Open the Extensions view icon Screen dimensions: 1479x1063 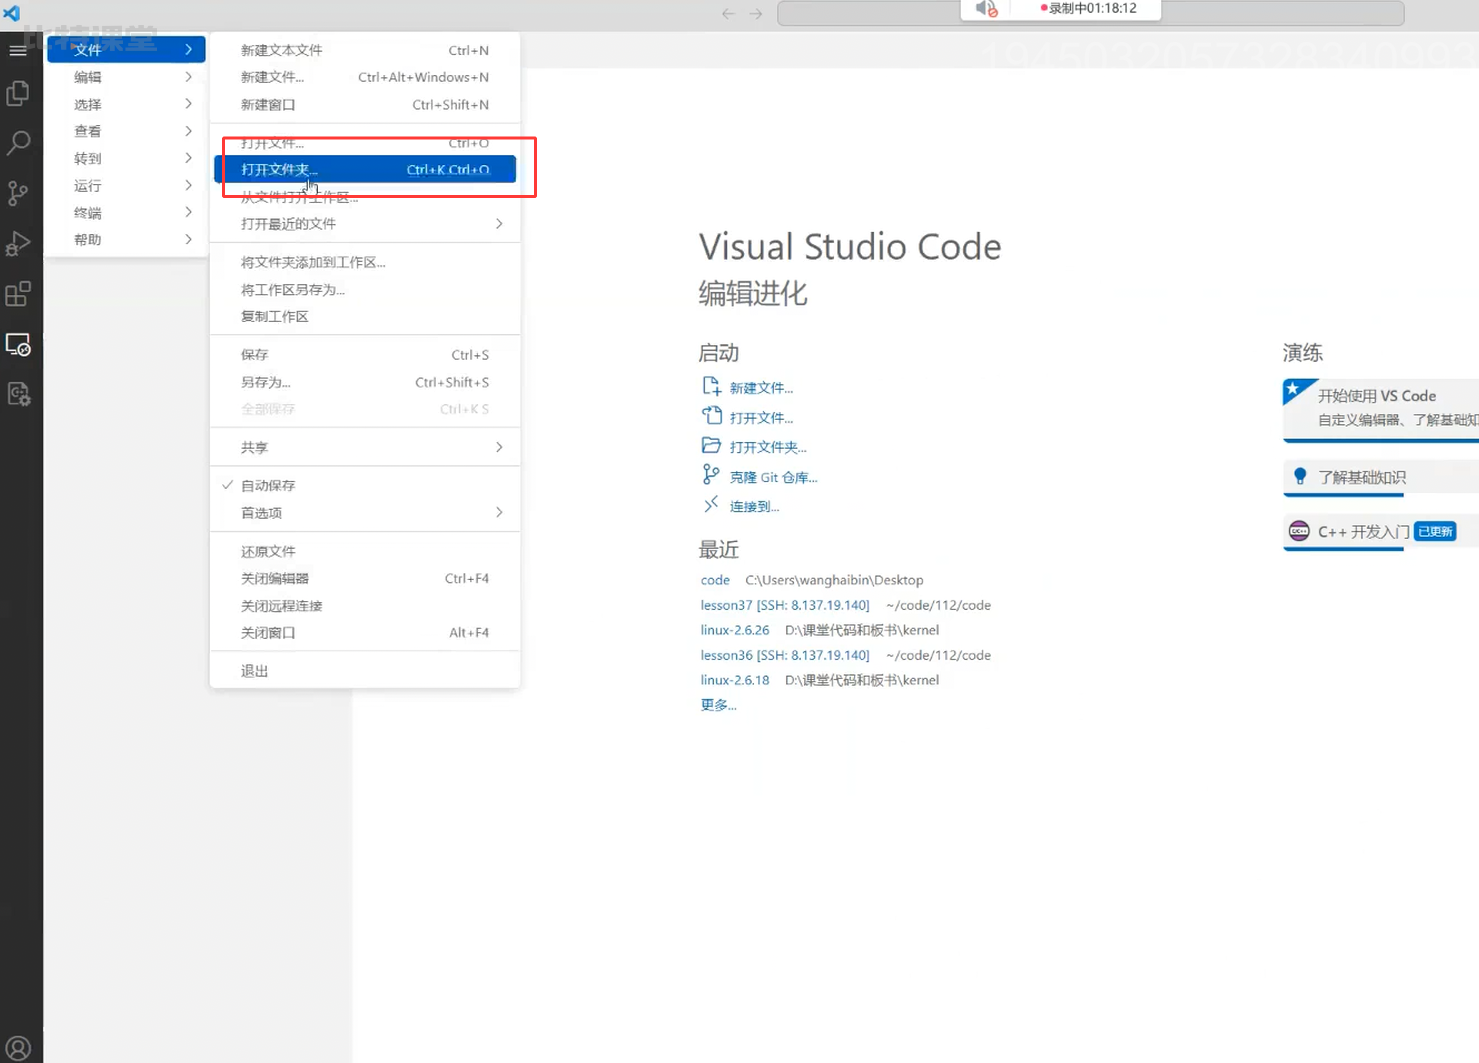pos(18,294)
